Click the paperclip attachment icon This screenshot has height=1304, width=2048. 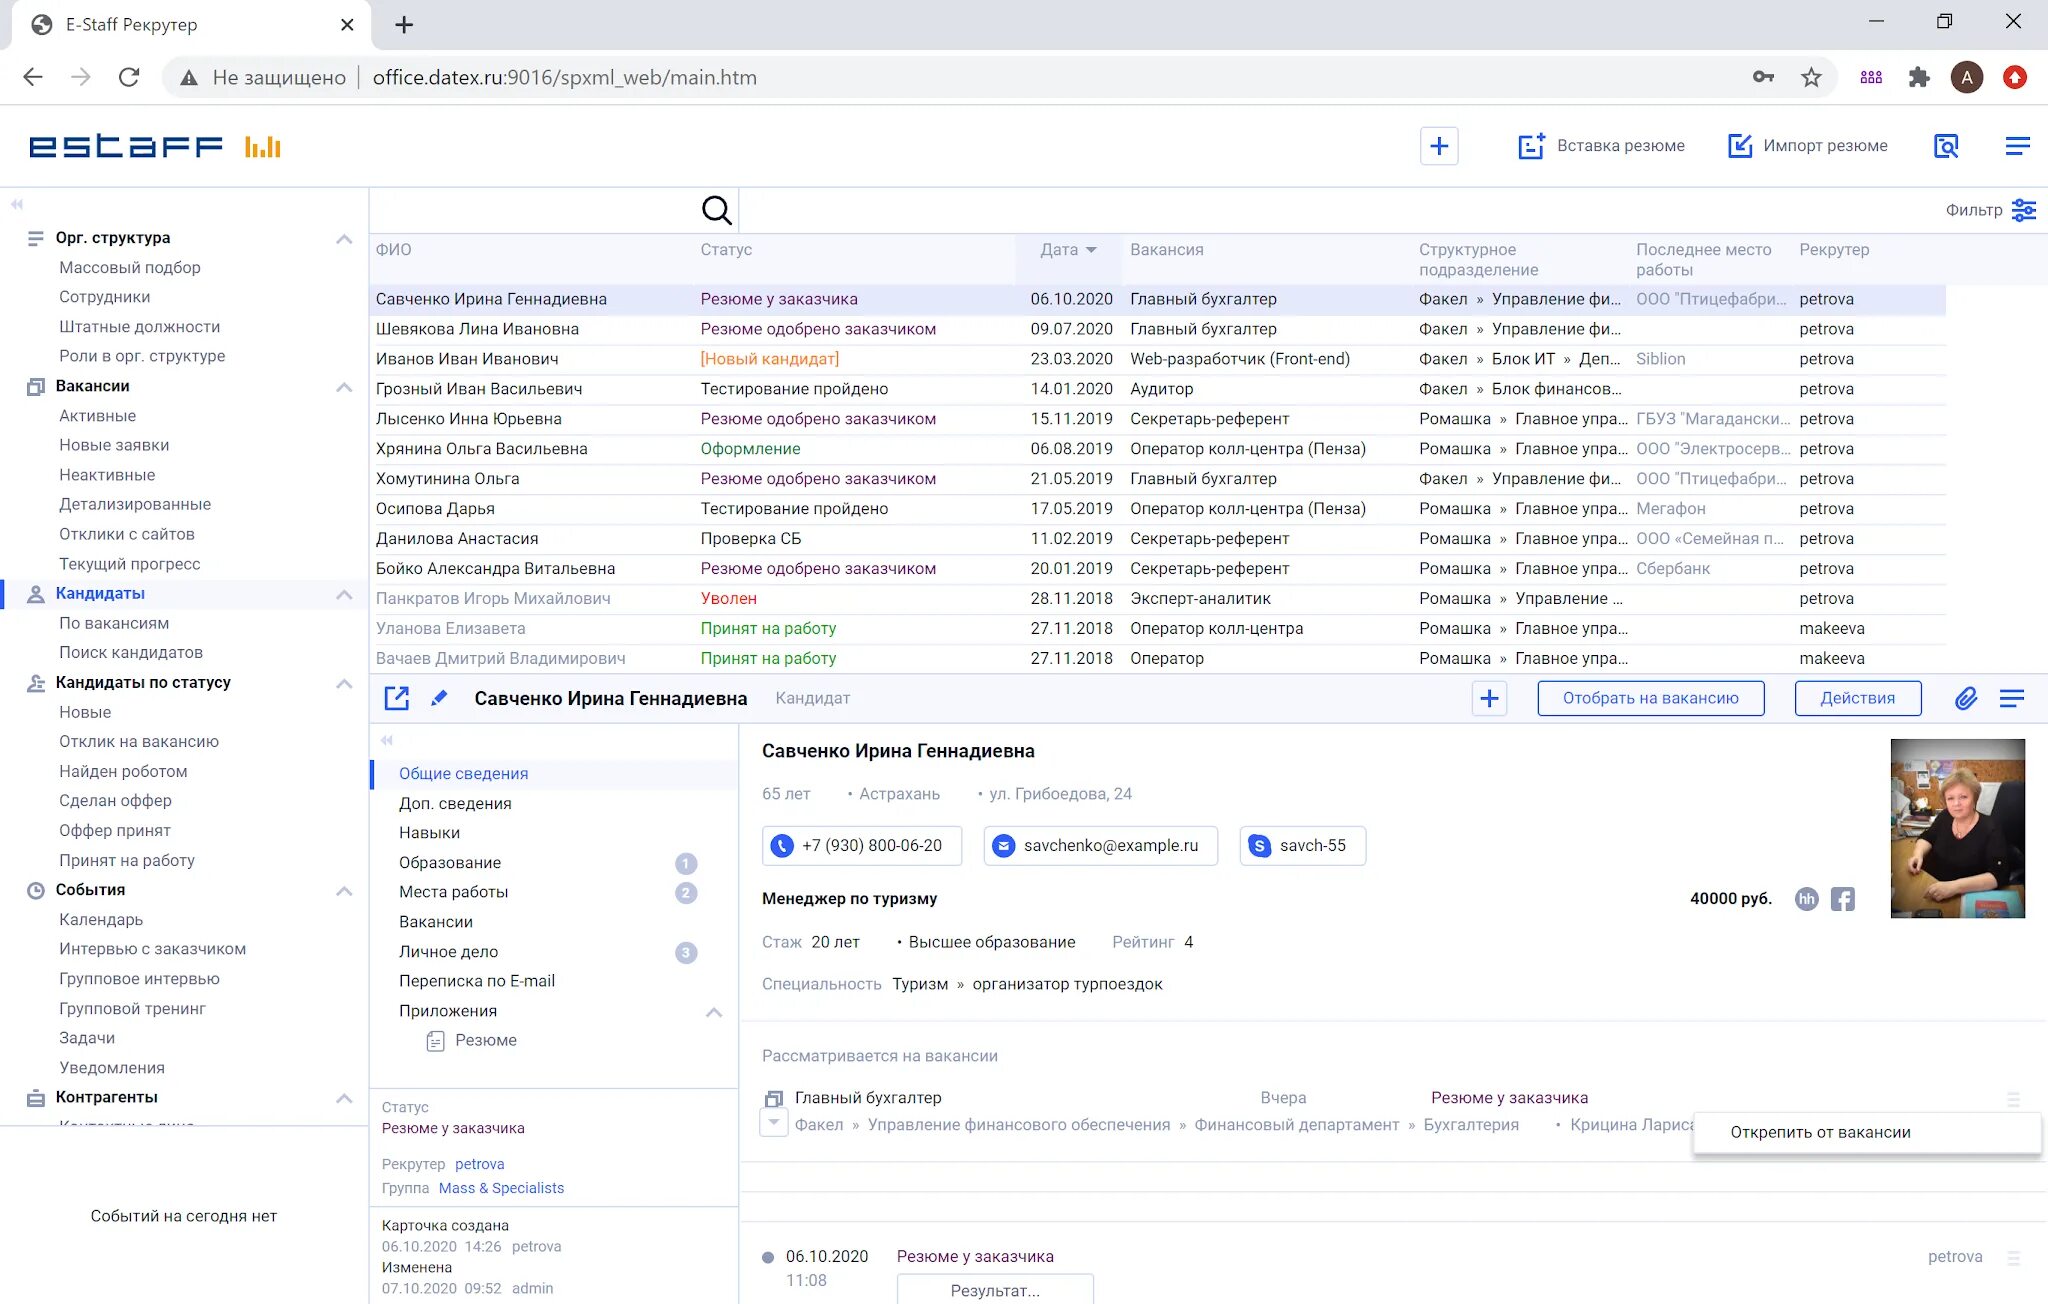coord(1965,698)
